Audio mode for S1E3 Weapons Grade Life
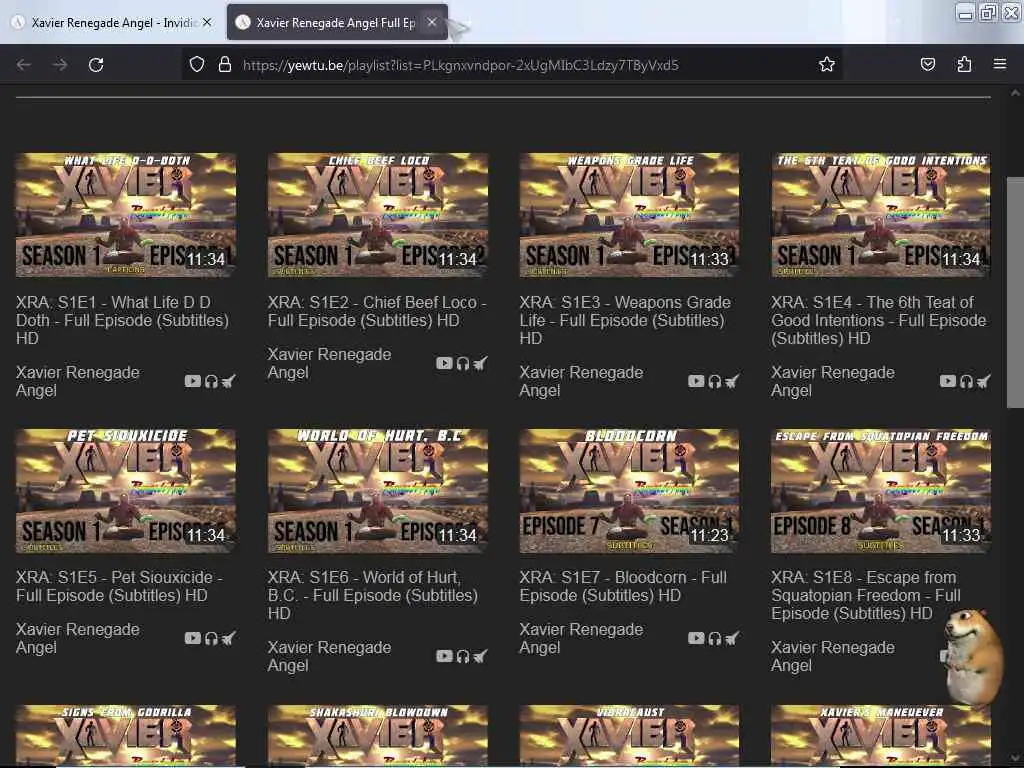The width and height of the screenshot is (1024, 768). [714, 381]
